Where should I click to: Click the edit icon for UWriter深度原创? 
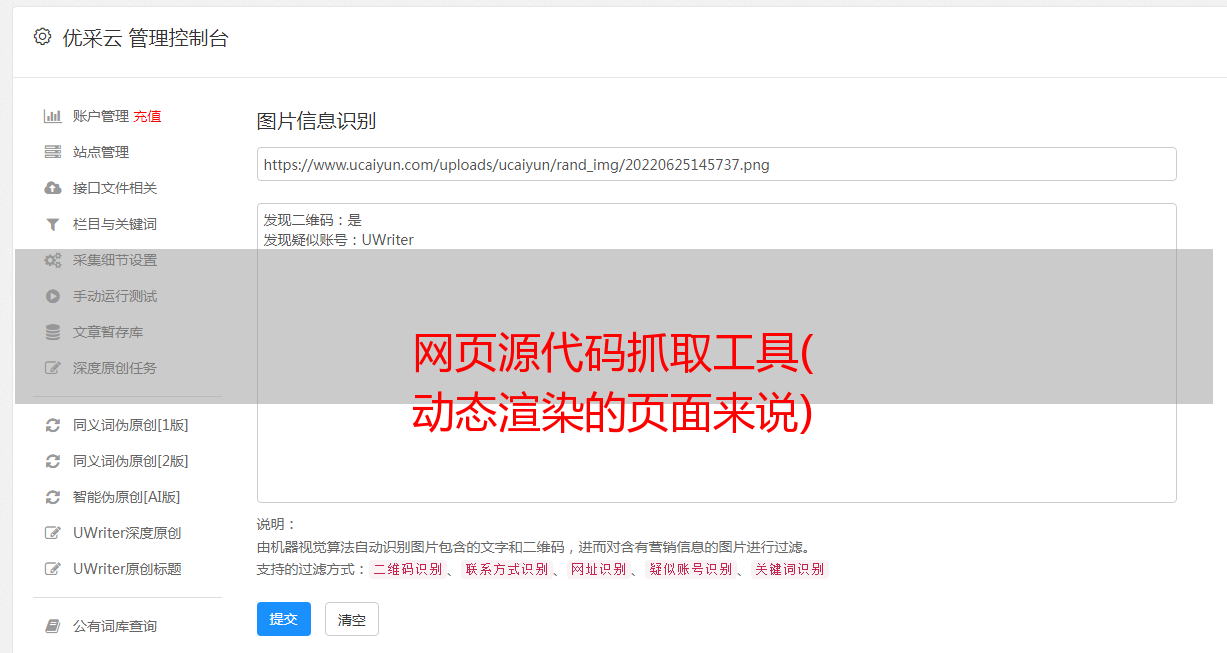[x=53, y=533]
